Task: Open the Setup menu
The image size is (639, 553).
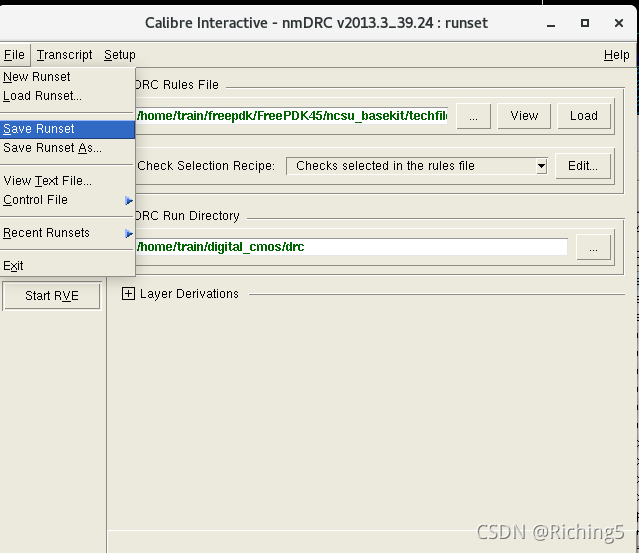Action: coord(120,55)
